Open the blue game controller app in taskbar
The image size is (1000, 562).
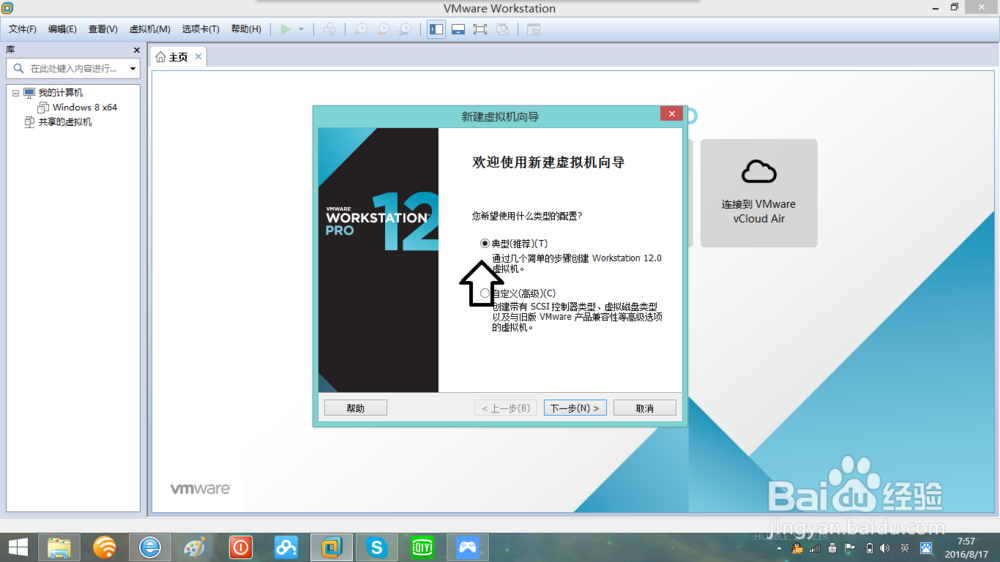(x=467, y=547)
